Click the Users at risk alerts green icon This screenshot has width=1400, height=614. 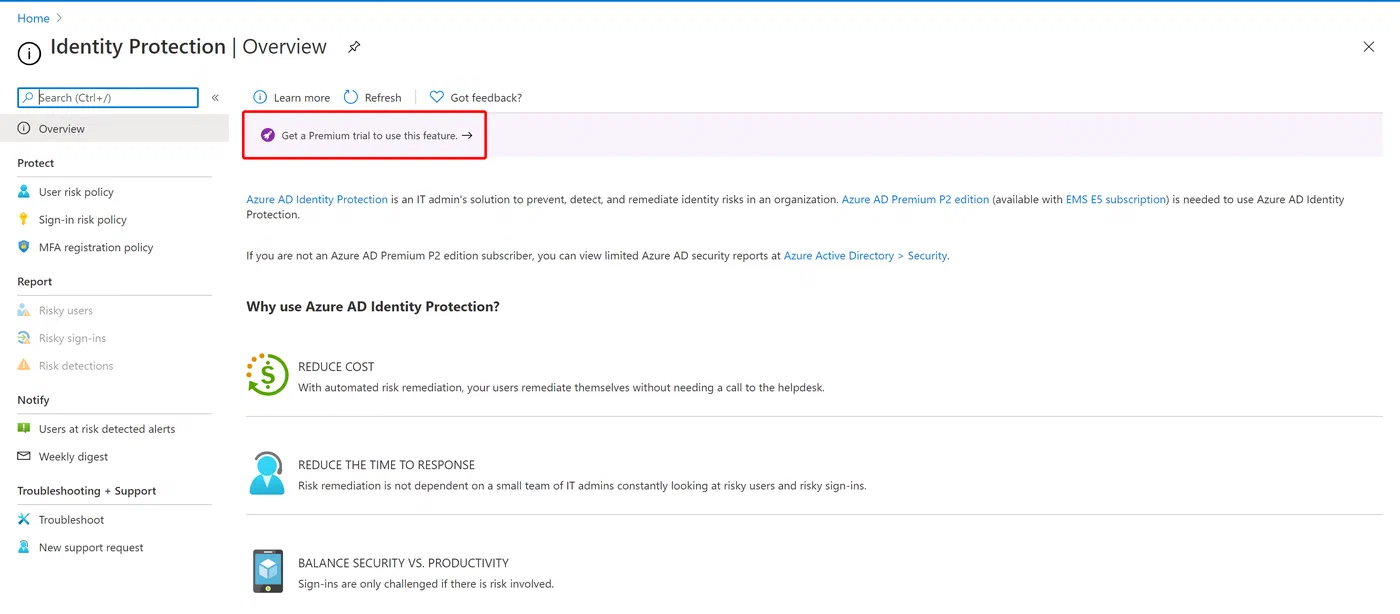pyautogui.click(x=24, y=428)
